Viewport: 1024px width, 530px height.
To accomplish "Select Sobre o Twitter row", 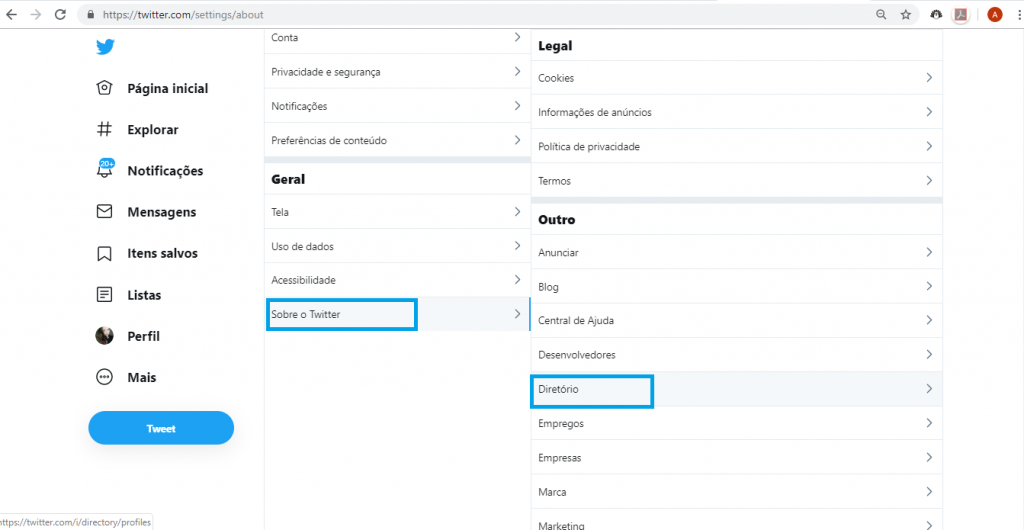I will tap(398, 314).
